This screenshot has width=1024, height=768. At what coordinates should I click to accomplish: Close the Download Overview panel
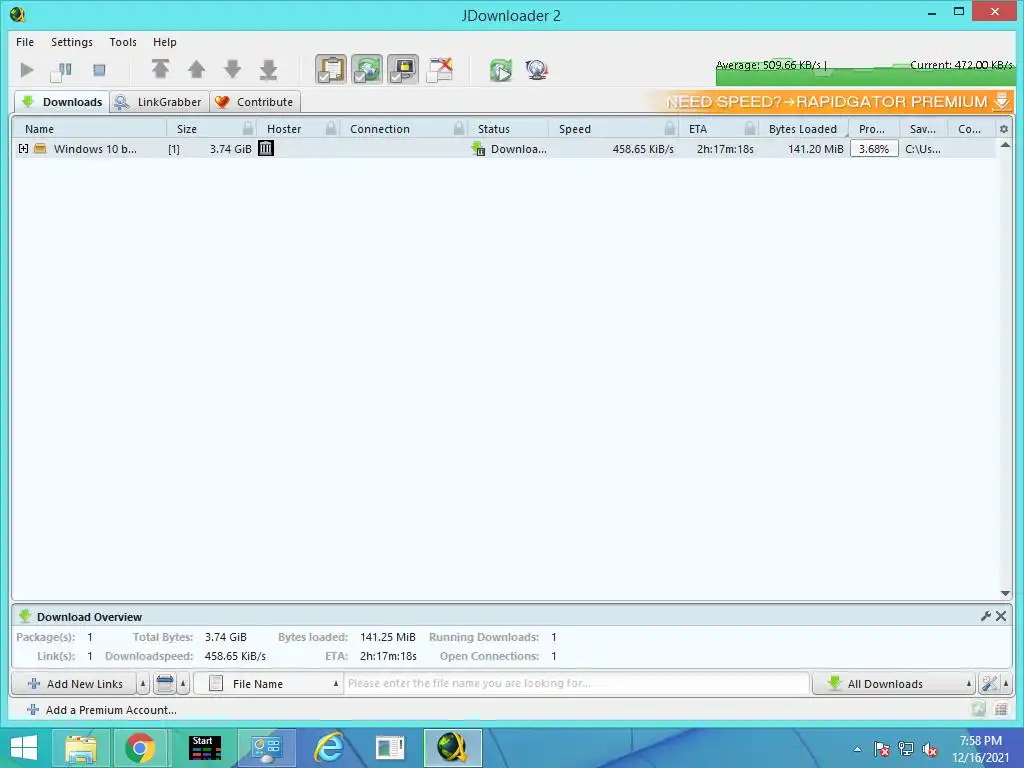1001,616
